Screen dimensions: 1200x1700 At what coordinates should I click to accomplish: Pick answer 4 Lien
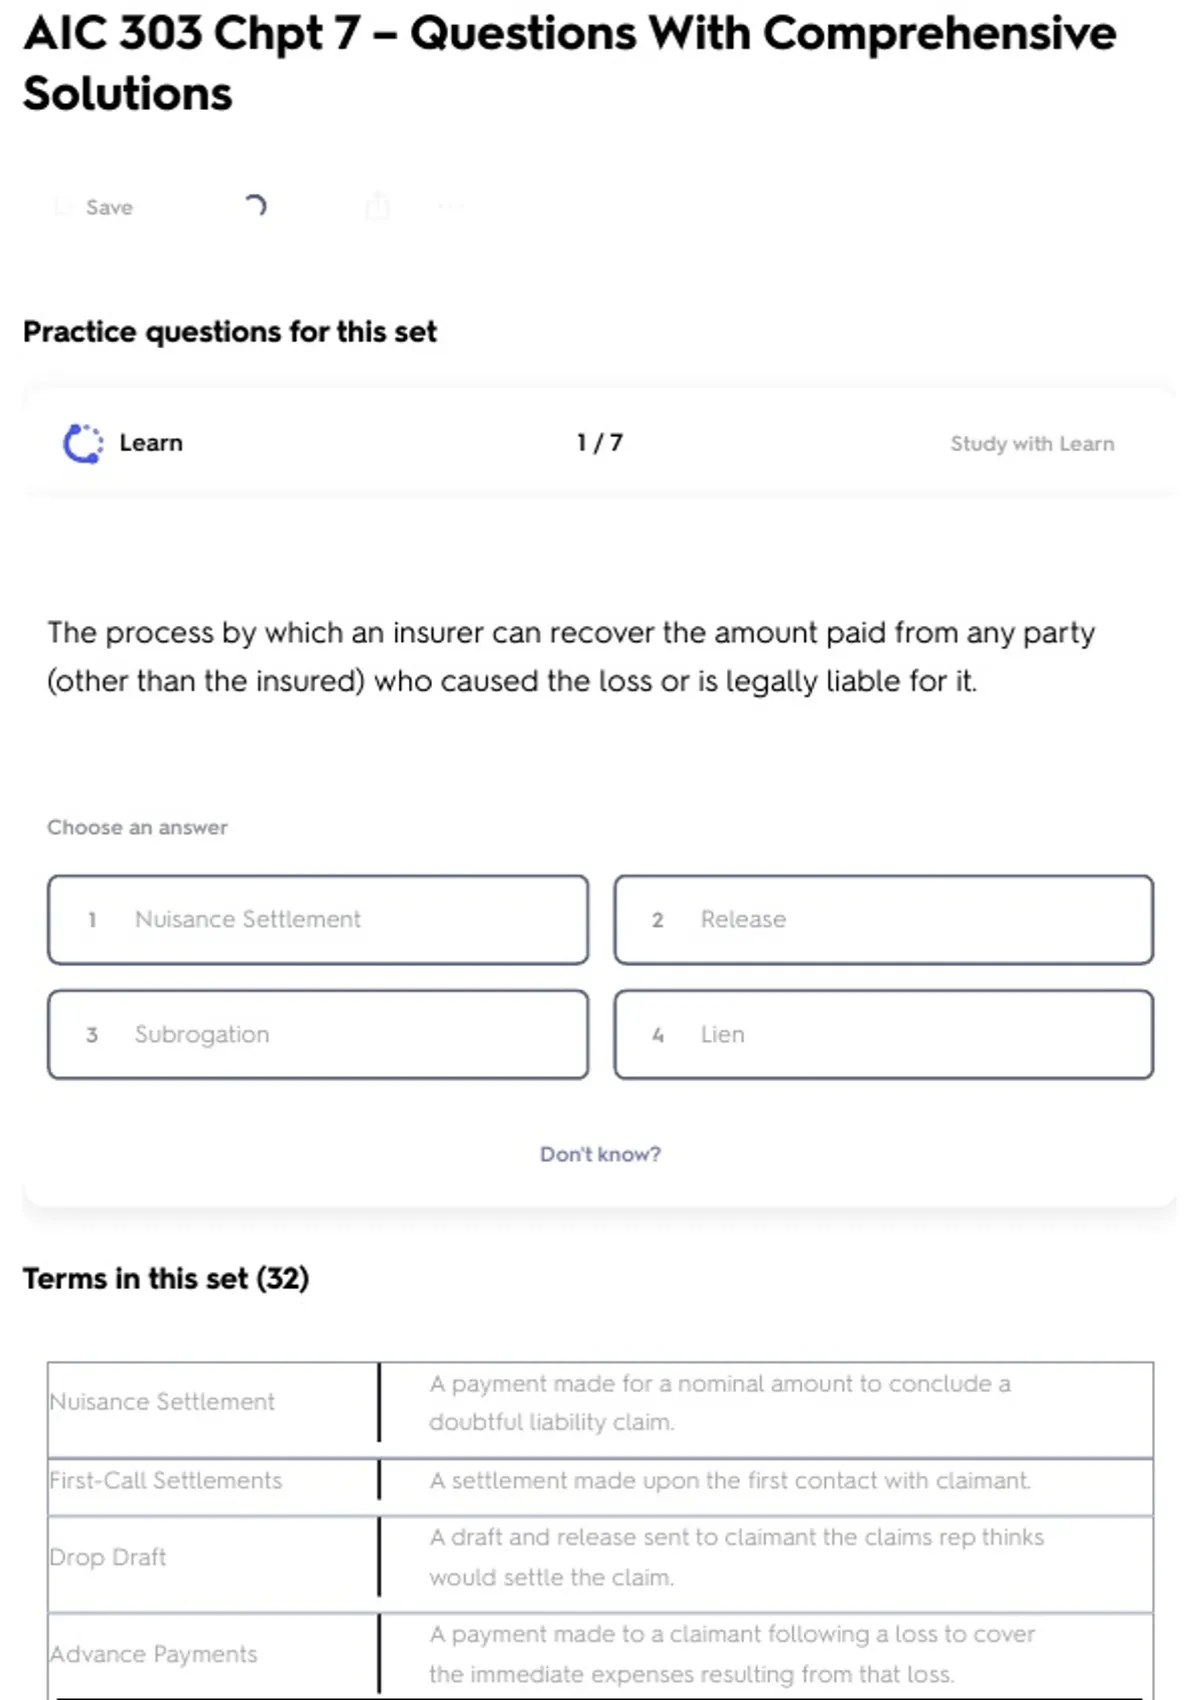click(x=883, y=1034)
